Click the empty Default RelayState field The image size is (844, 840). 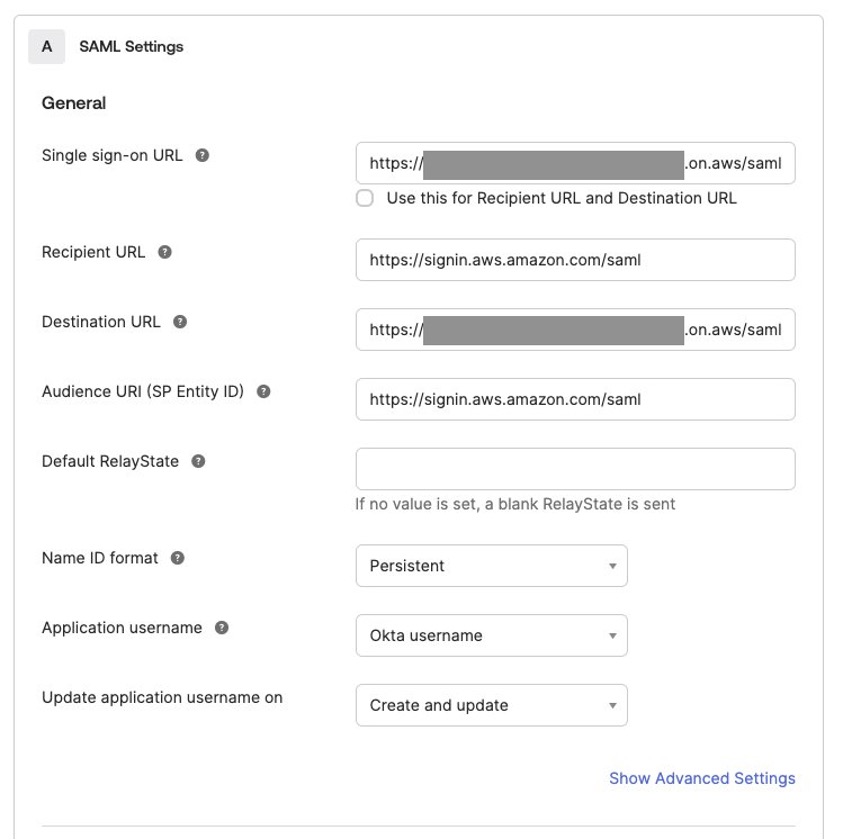[575, 469]
